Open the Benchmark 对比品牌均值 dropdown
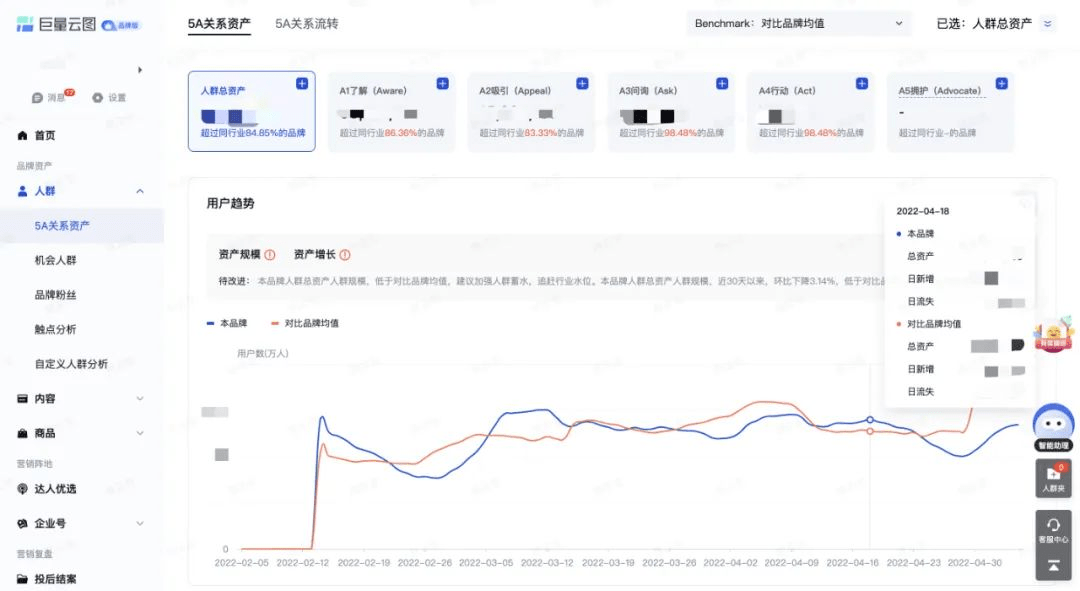This screenshot has width=1080, height=591. (798, 23)
